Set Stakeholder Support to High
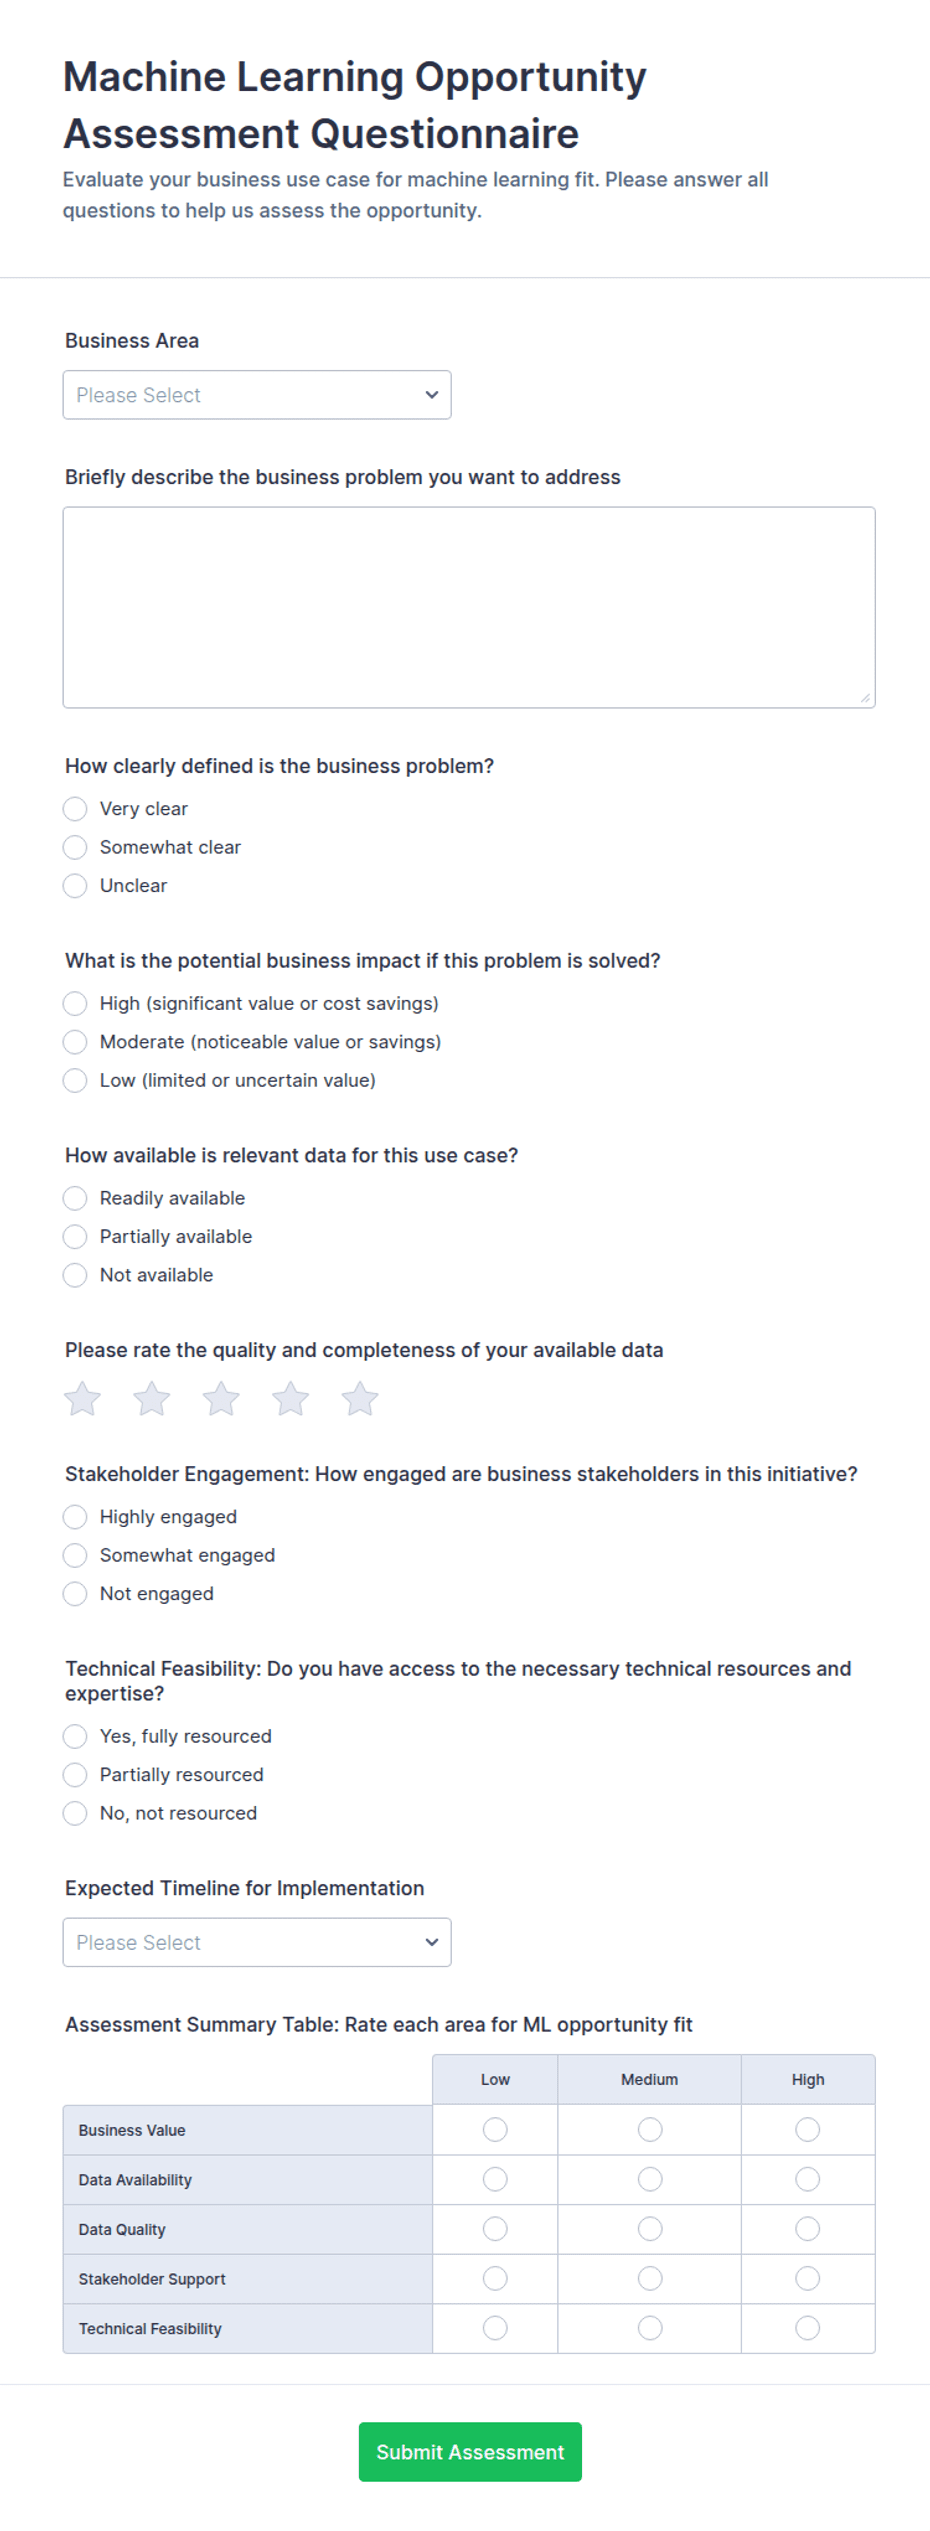This screenshot has height=2531, width=930. [x=808, y=2279]
